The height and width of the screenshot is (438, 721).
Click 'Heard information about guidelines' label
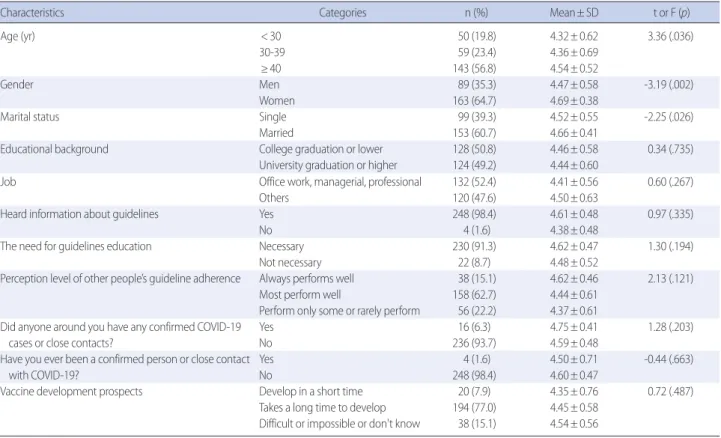(79, 214)
